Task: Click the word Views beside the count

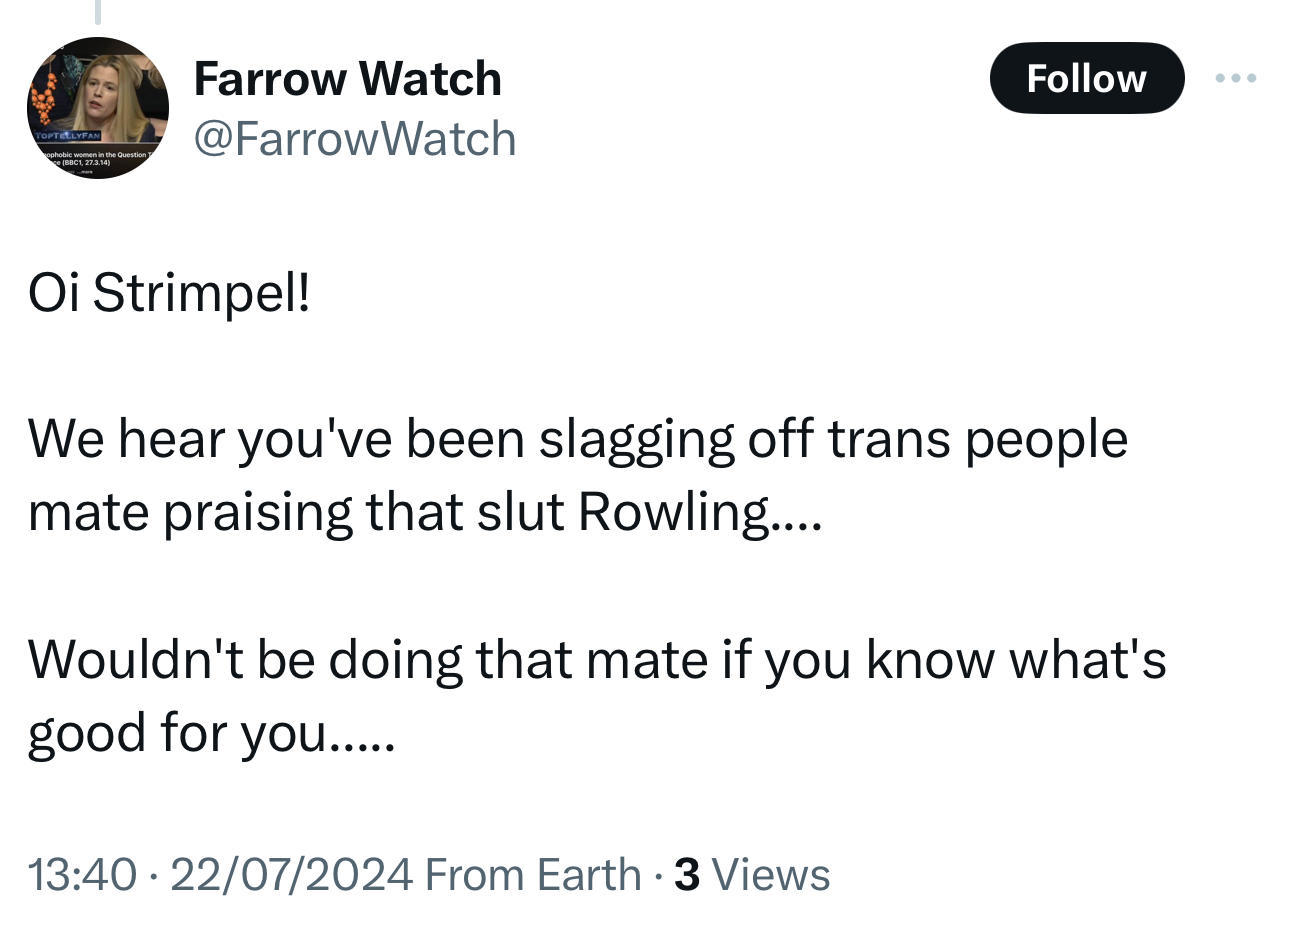Action: (770, 874)
